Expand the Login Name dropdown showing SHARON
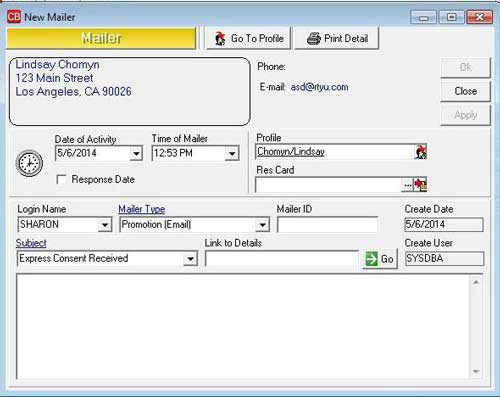The image size is (500, 397). (105, 225)
